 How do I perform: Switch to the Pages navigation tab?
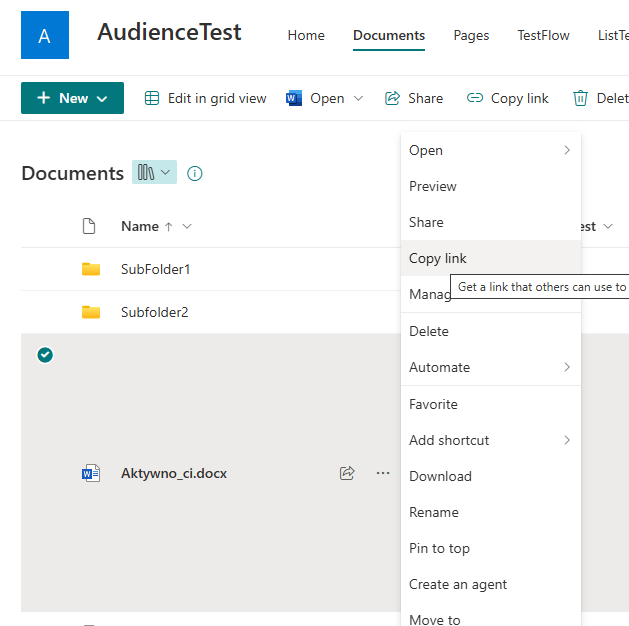pos(471,35)
